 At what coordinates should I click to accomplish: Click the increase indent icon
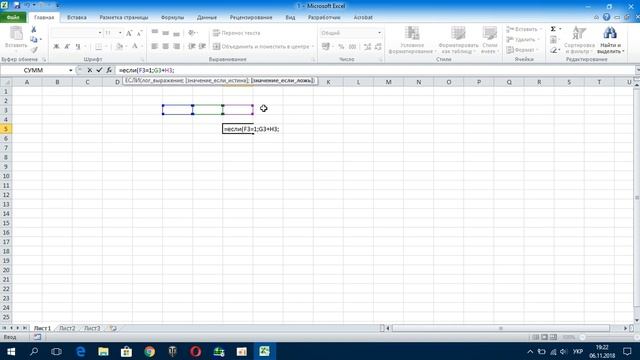(x=202, y=47)
